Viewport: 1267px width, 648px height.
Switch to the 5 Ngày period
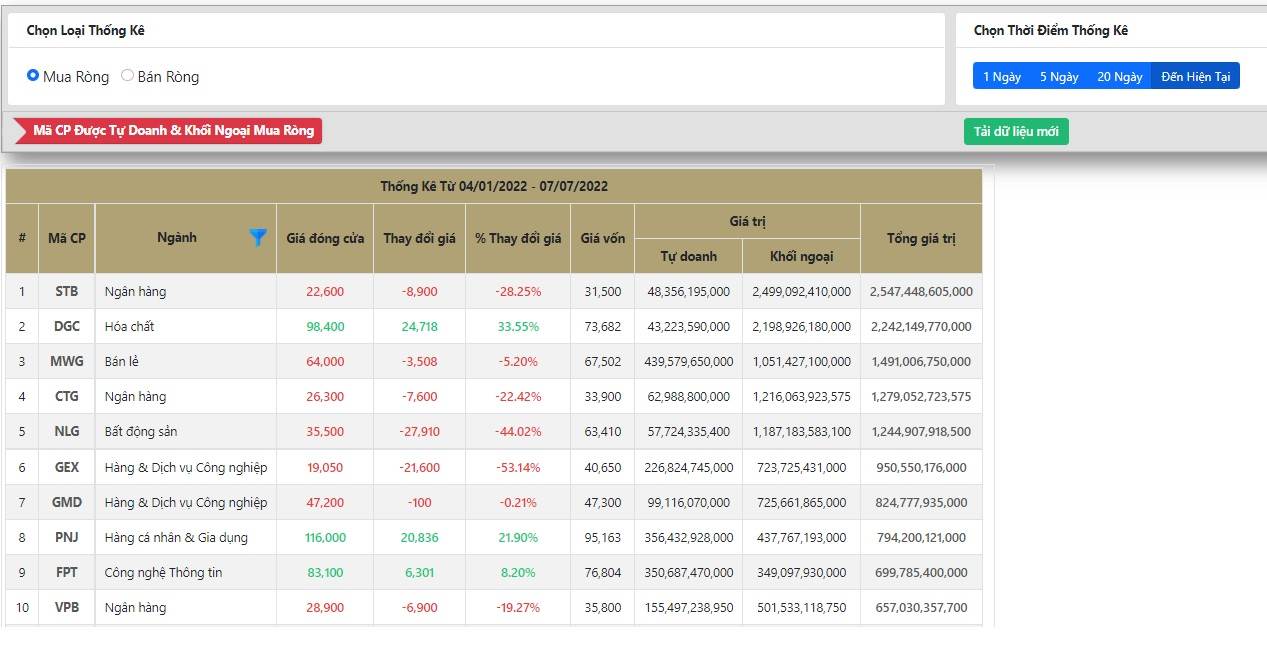click(1059, 76)
